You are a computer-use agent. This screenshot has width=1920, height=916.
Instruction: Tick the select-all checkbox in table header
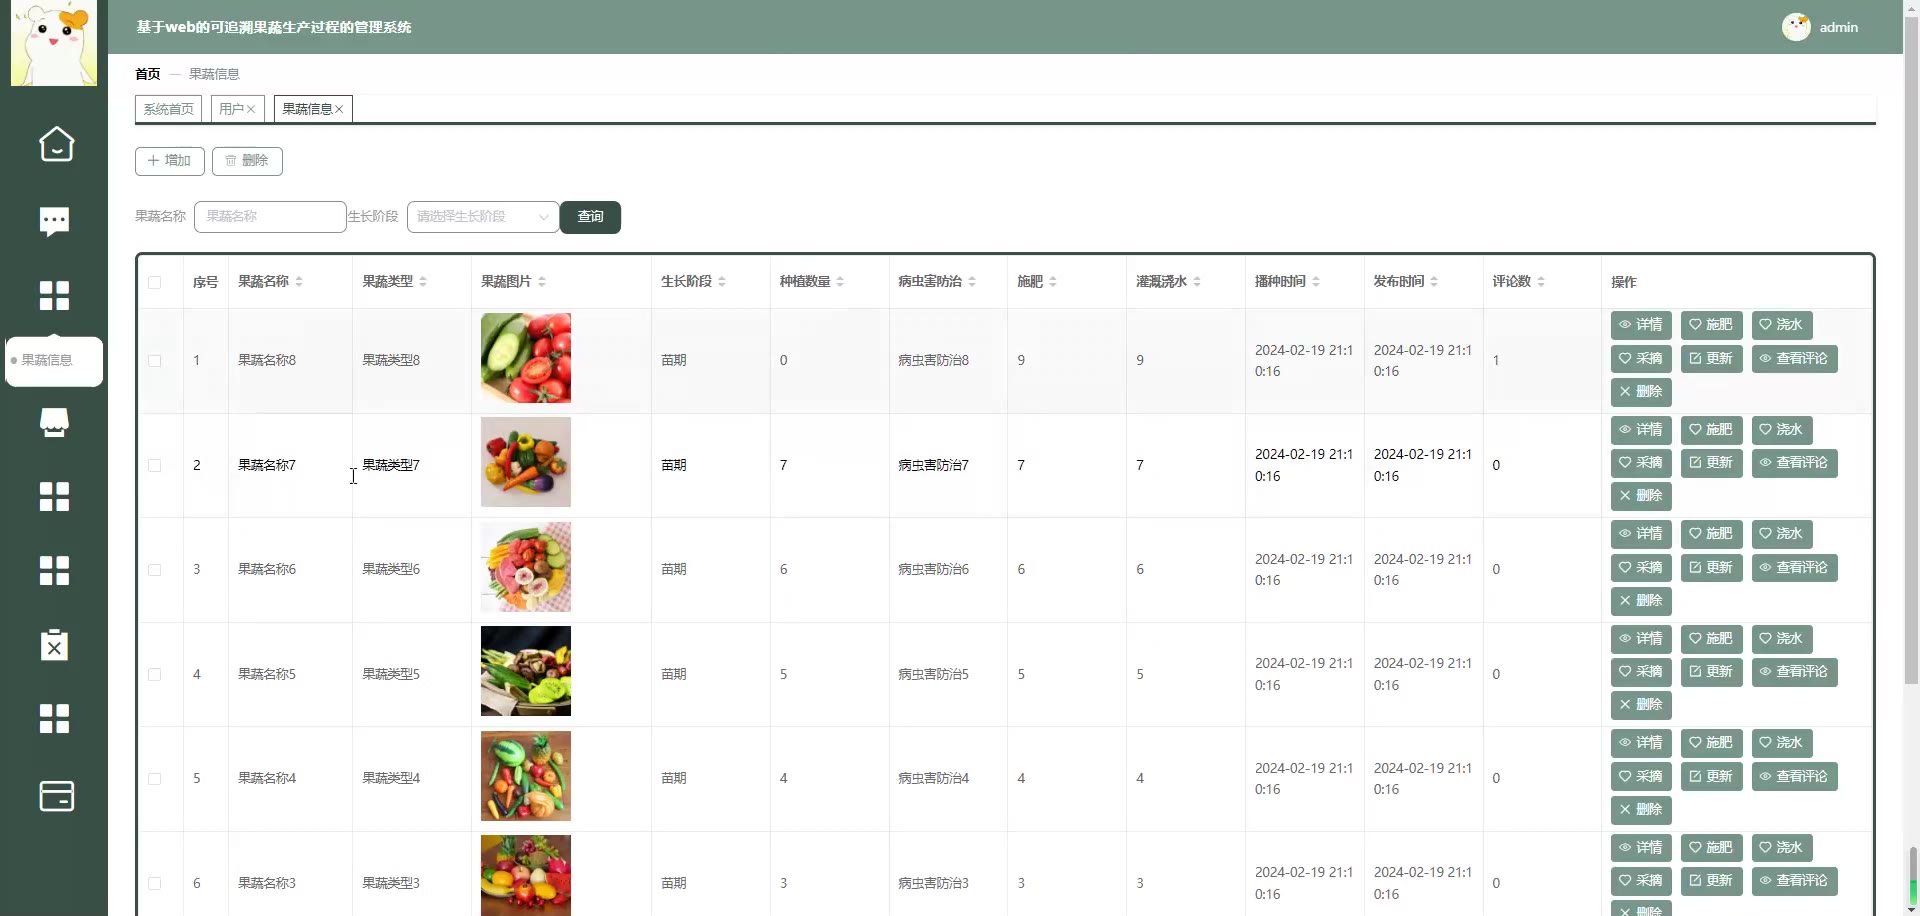click(155, 282)
